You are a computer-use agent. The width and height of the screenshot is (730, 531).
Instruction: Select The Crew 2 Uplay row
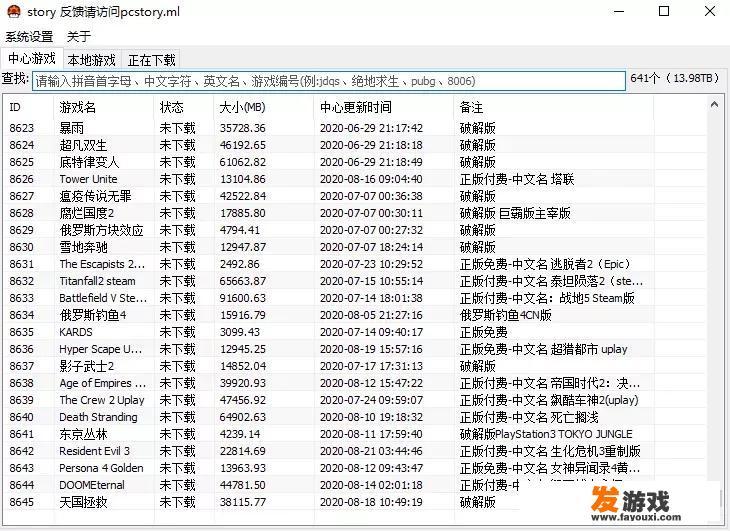coord(355,400)
